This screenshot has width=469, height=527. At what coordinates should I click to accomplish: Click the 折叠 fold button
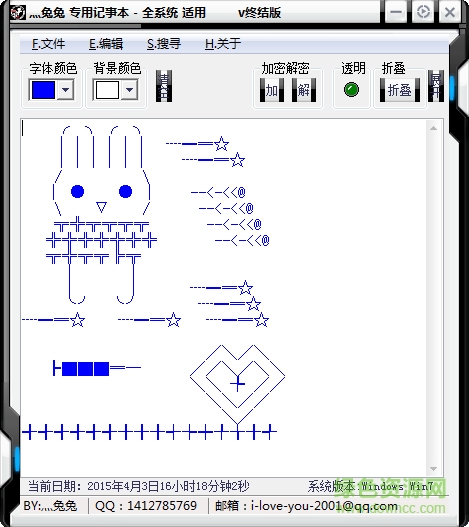coord(400,90)
